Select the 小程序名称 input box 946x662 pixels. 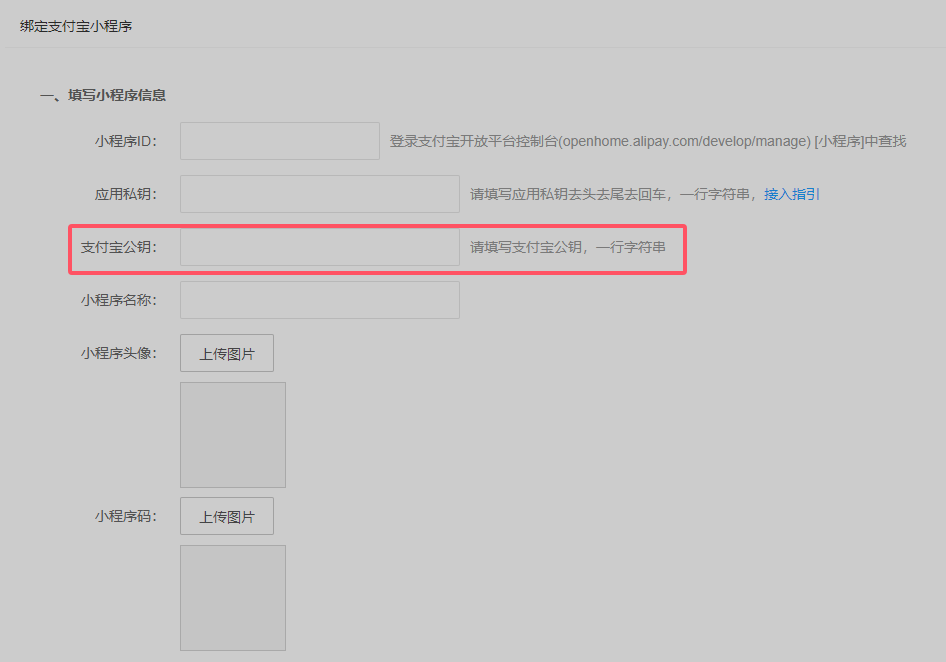(320, 300)
